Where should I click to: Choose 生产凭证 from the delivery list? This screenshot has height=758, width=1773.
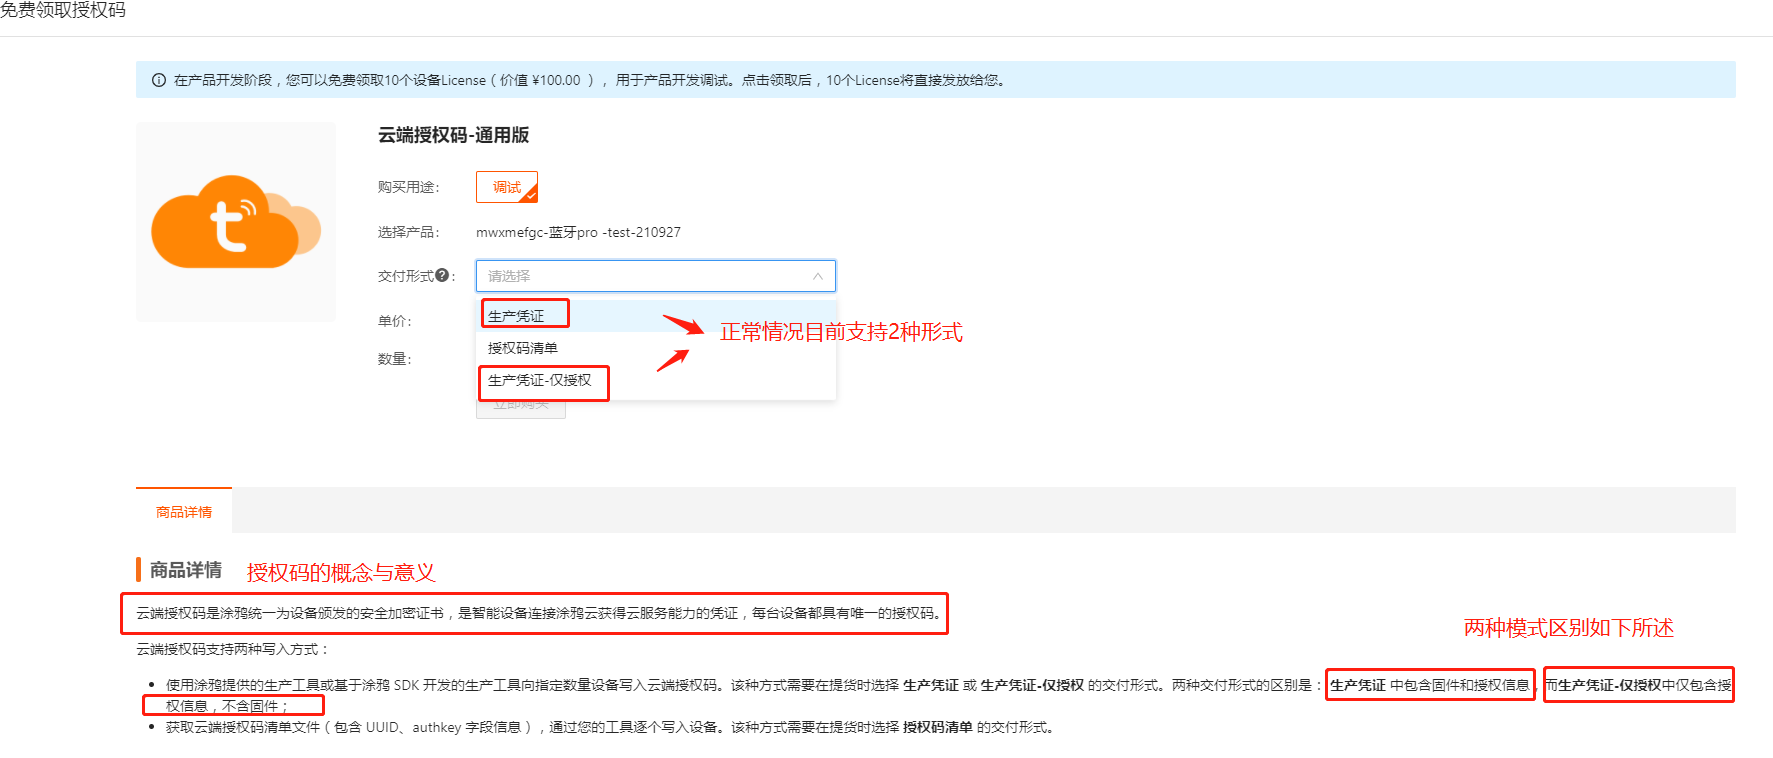pyautogui.click(x=656, y=316)
